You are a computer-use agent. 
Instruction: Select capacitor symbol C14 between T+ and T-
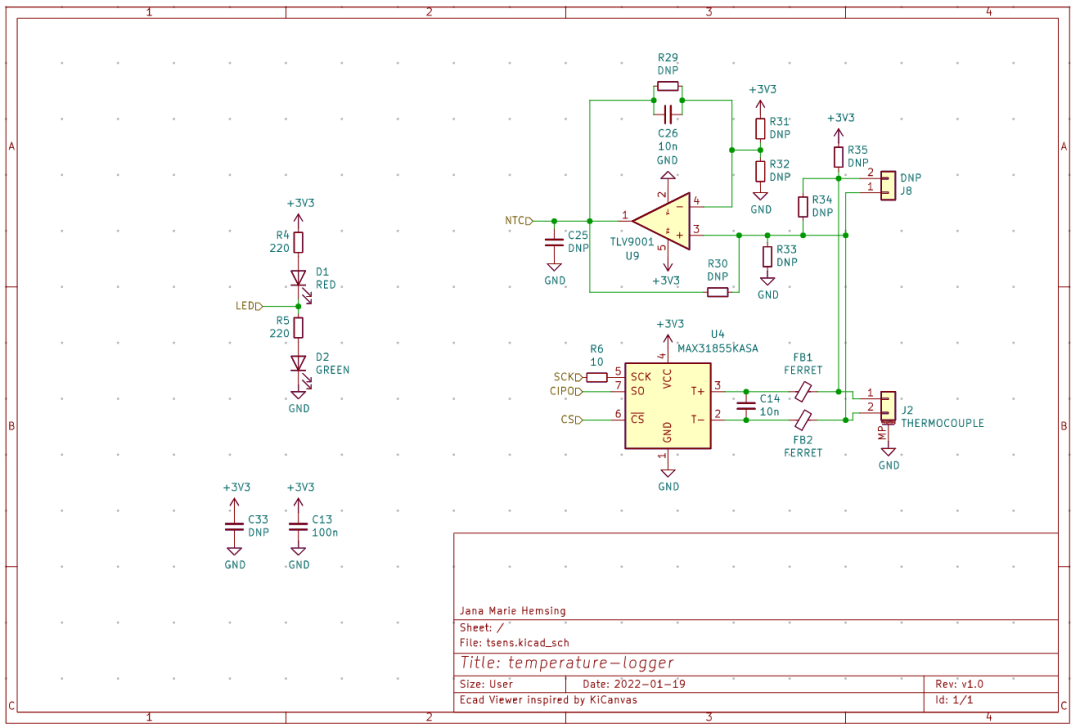click(746, 406)
